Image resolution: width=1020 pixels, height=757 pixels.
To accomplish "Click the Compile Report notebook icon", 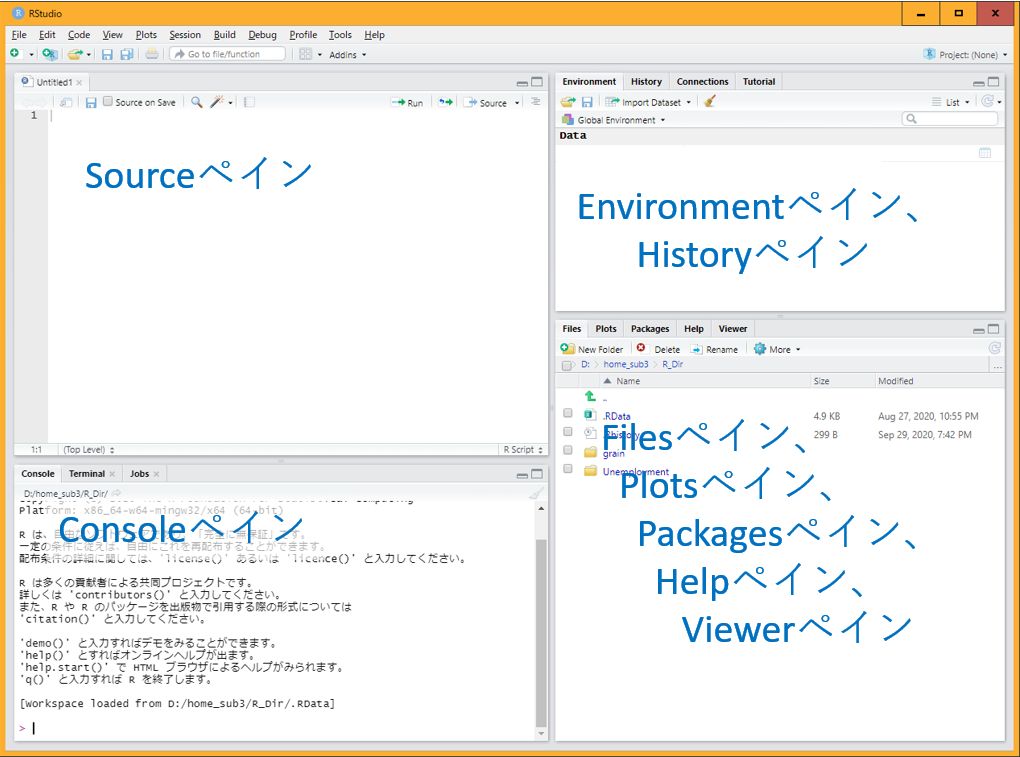I will click(249, 102).
